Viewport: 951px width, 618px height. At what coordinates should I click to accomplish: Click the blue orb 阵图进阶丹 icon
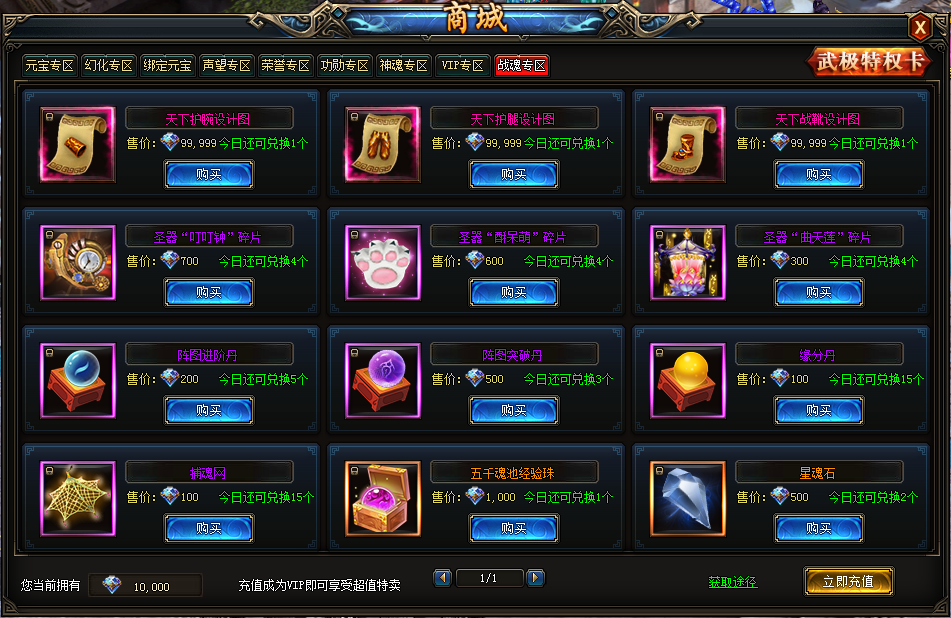tap(78, 380)
